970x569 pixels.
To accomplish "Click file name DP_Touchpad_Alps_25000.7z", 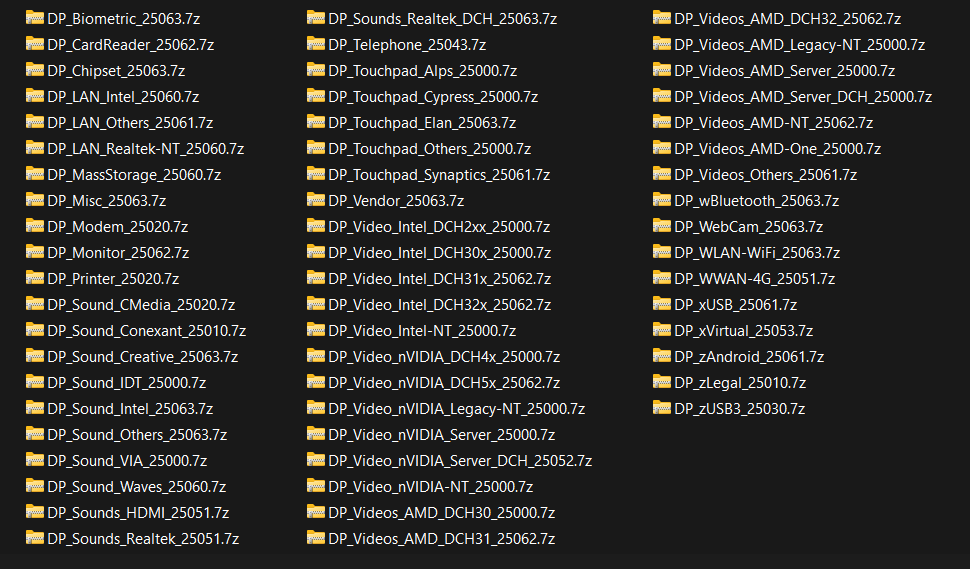I will tap(423, 71).
